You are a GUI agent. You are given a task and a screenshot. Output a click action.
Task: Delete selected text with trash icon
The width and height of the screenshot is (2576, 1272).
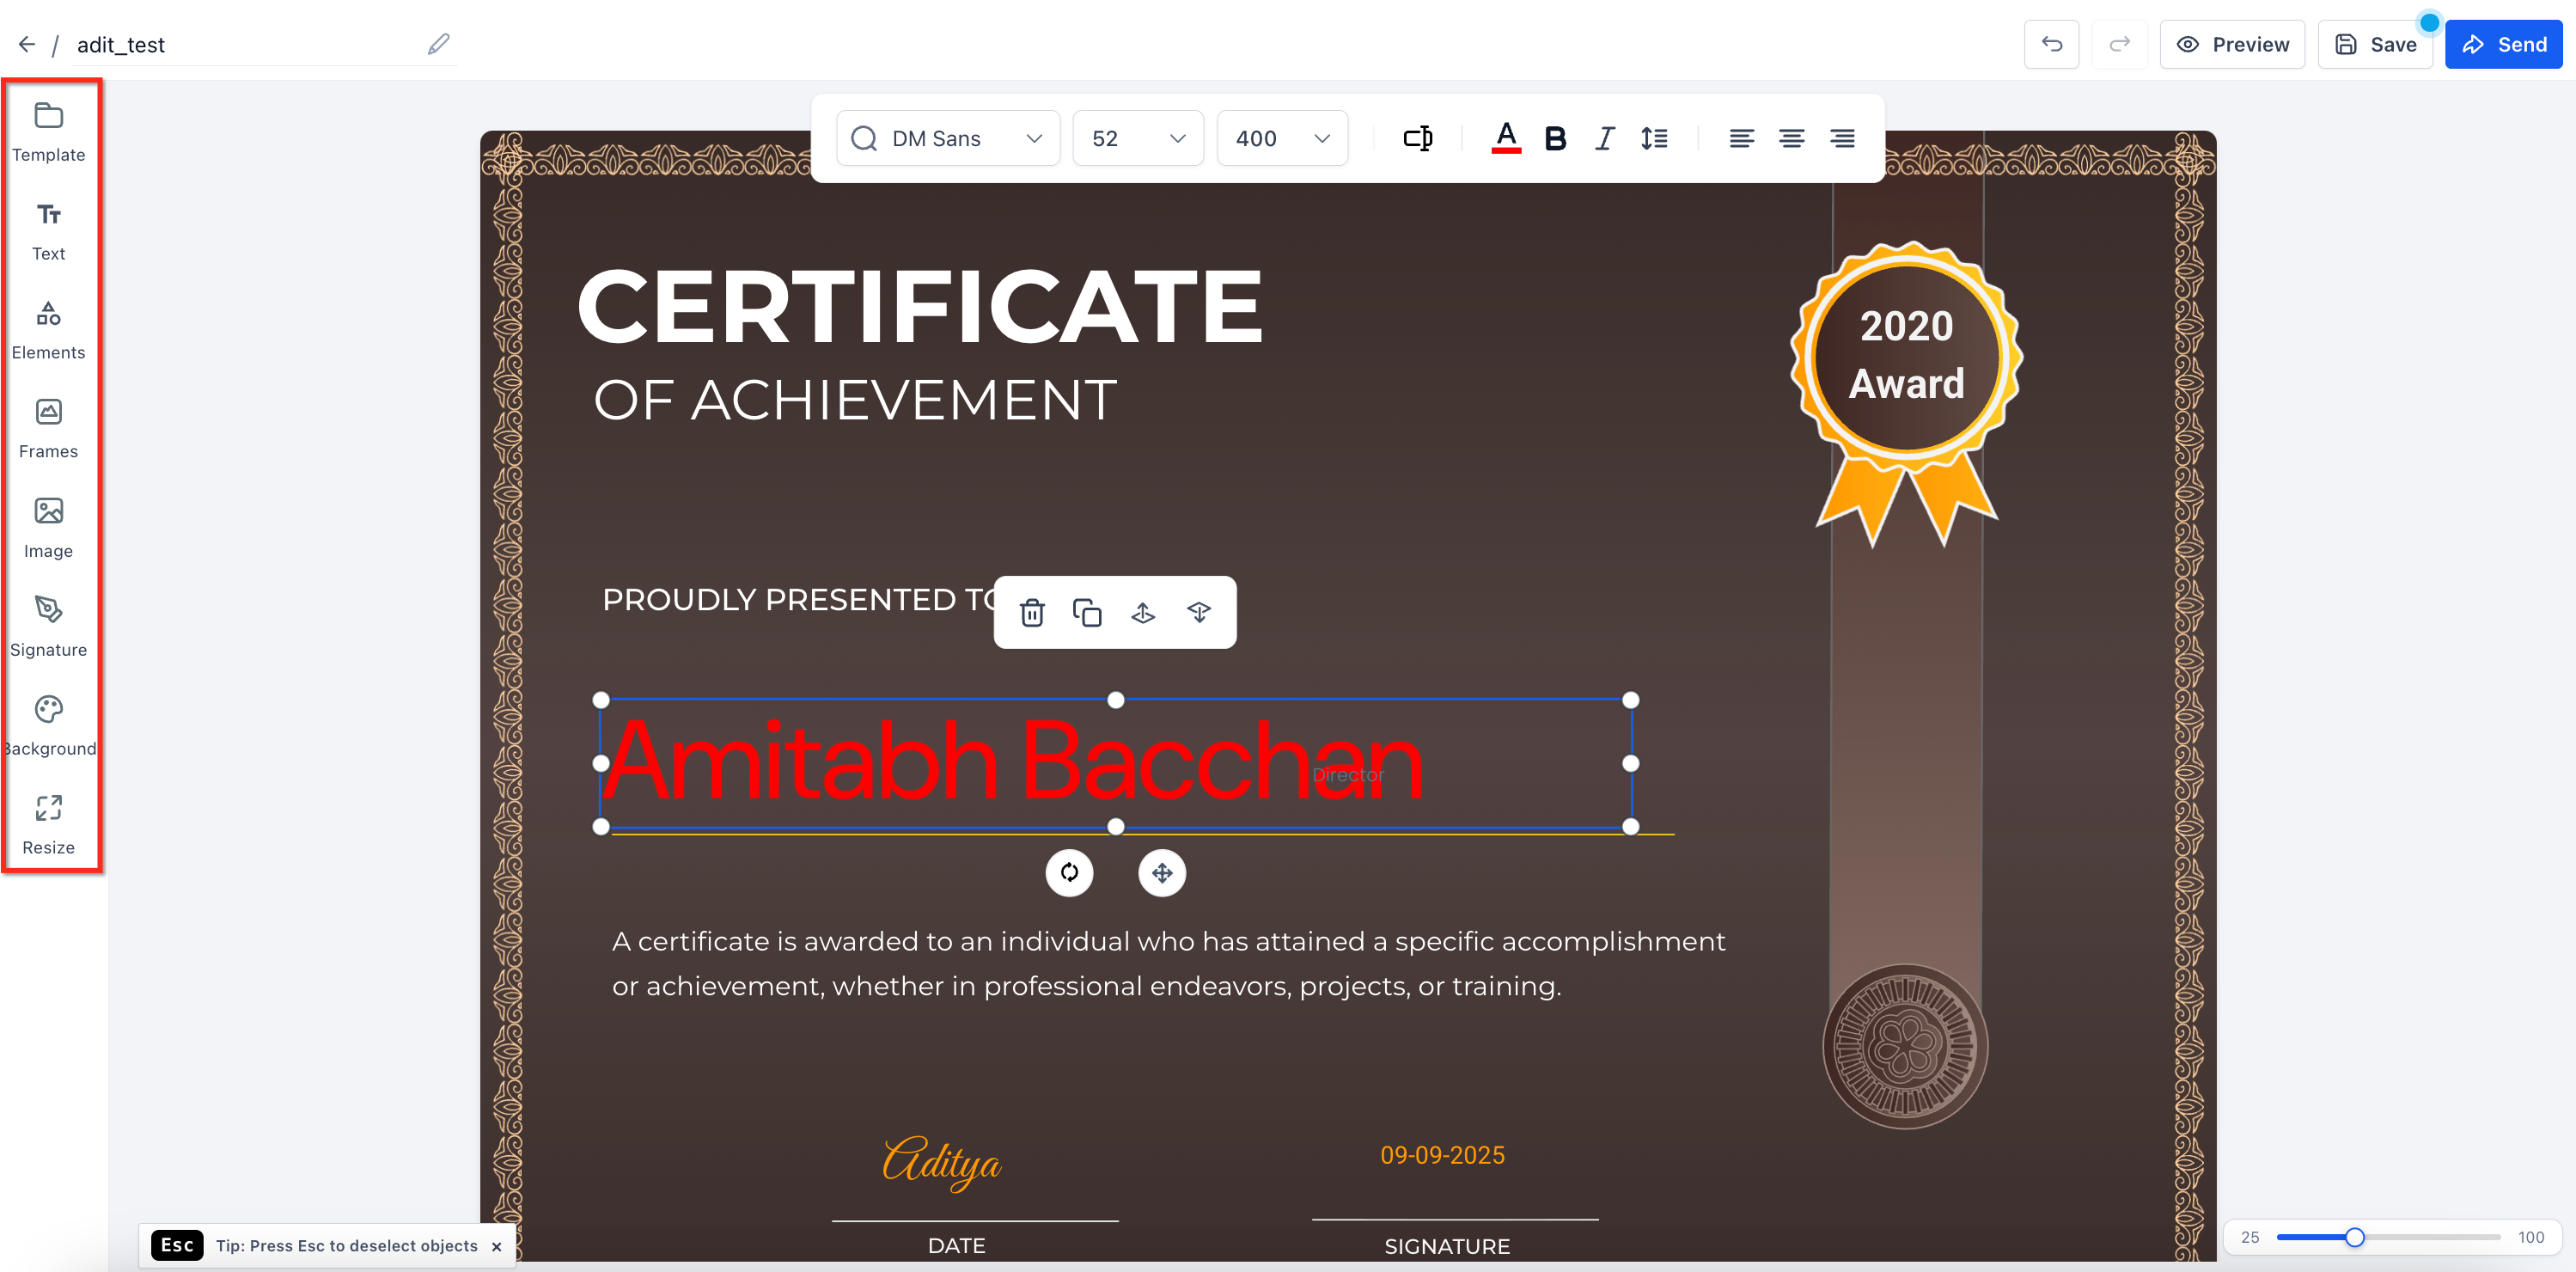(1032, 612)
